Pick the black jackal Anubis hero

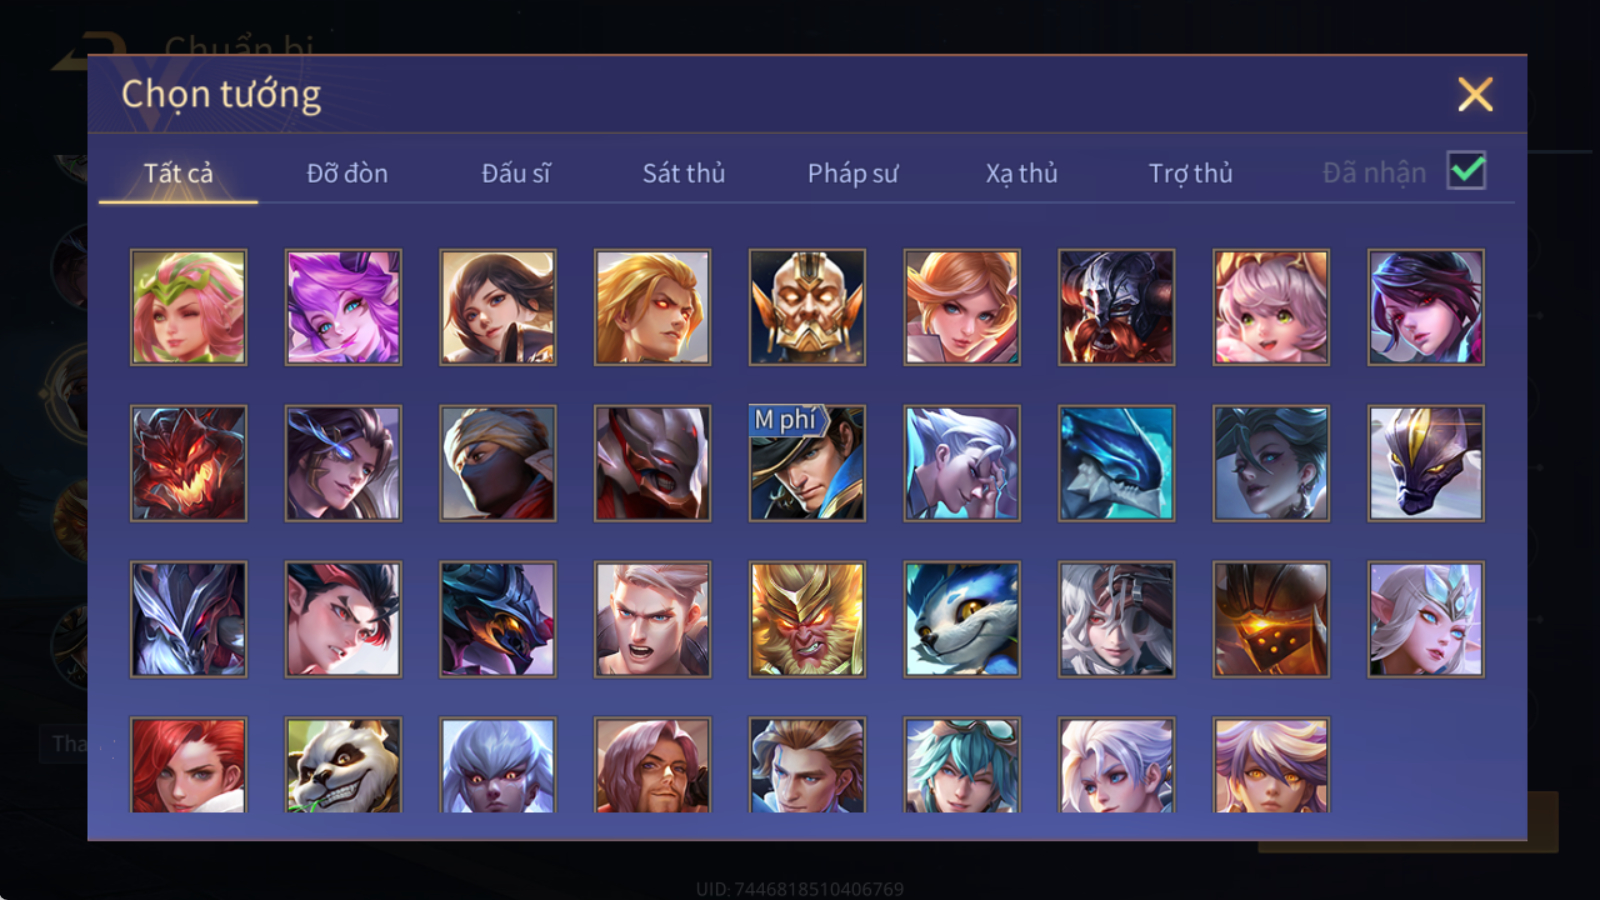[x=1426, y=463]
